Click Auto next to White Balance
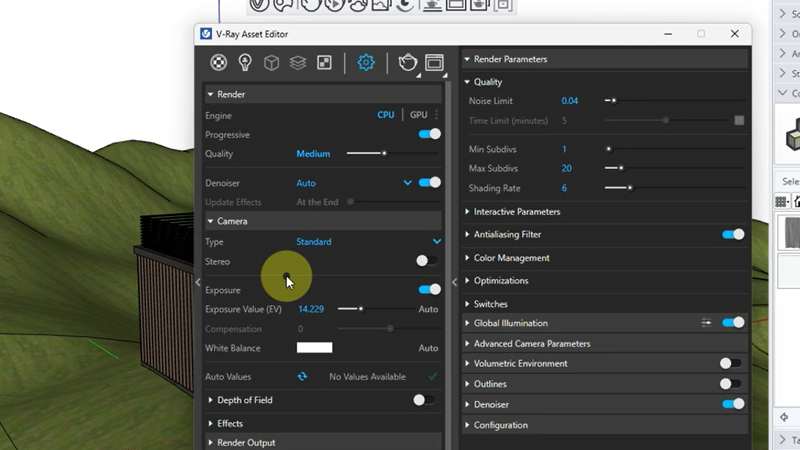 tap(428, 348)
